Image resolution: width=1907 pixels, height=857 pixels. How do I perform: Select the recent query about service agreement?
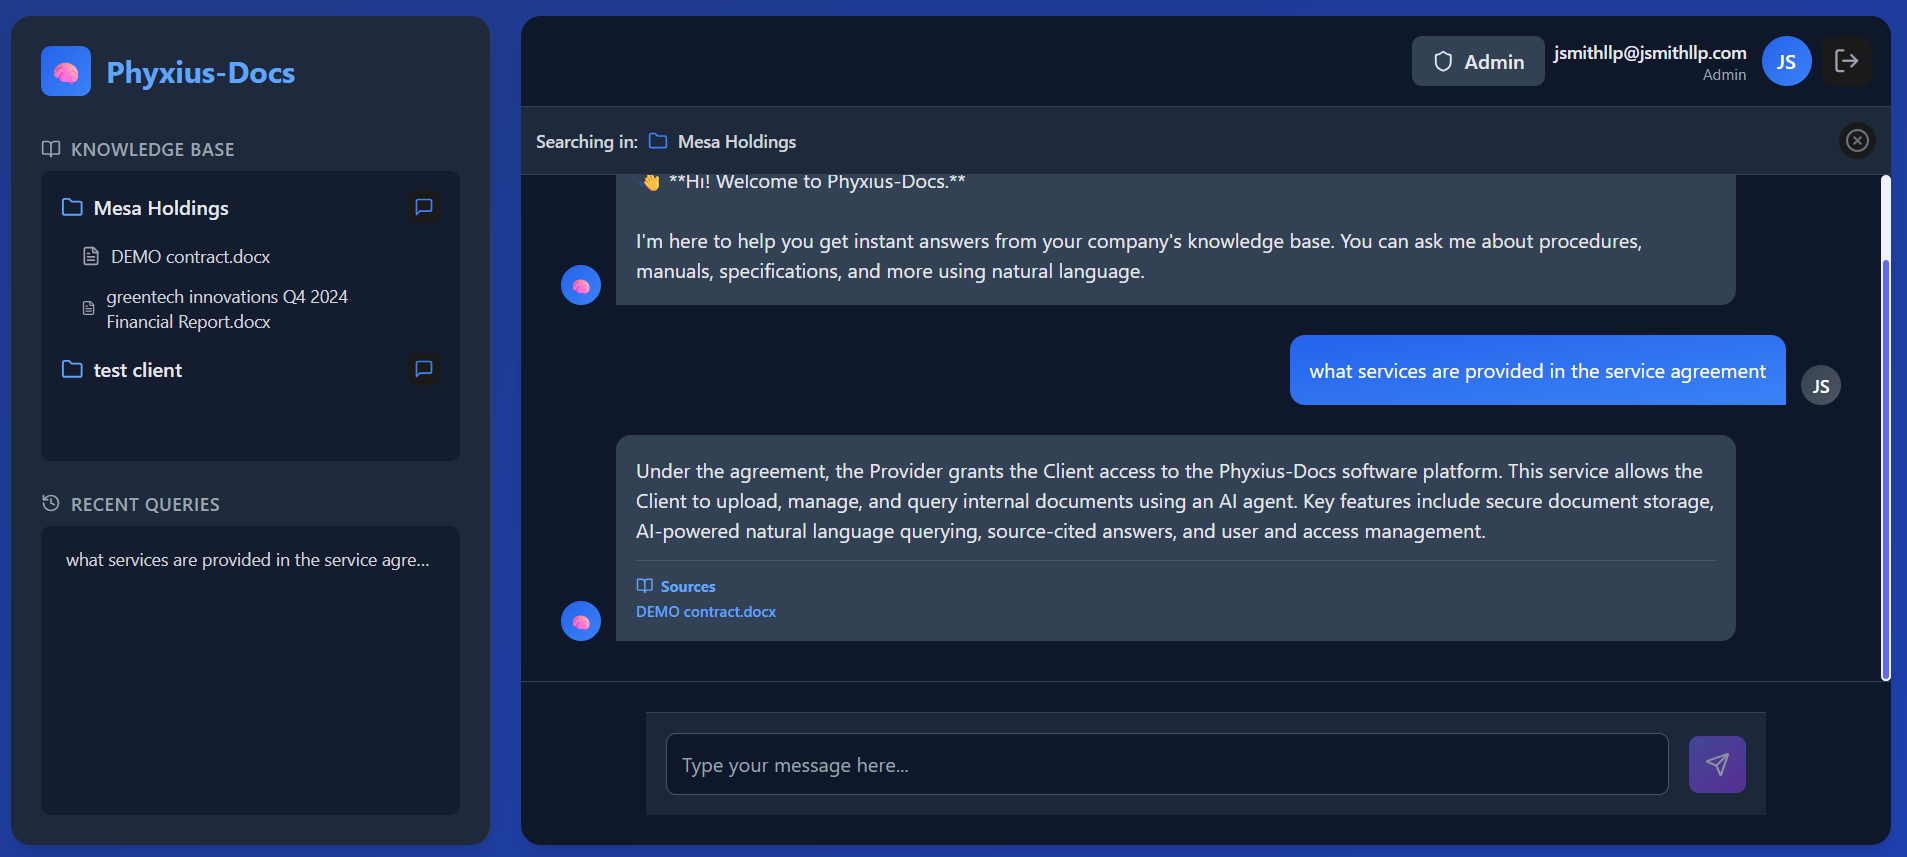247,560
